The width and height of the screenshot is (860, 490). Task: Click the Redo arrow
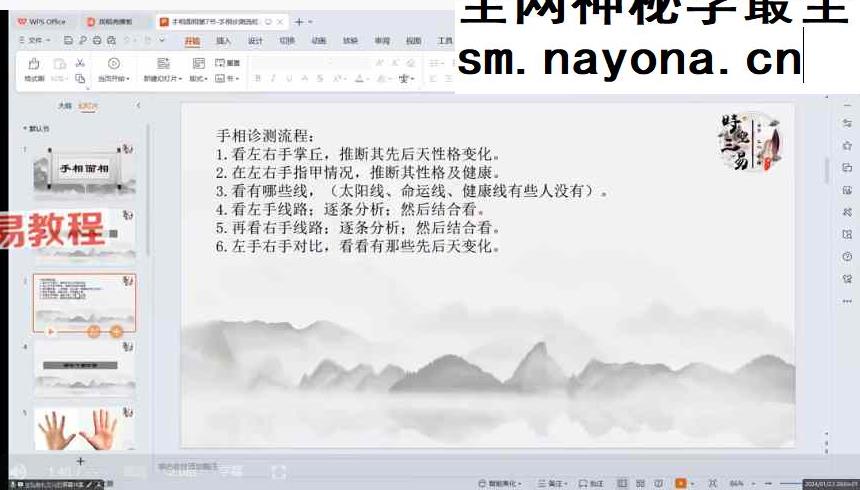[147, 40]
